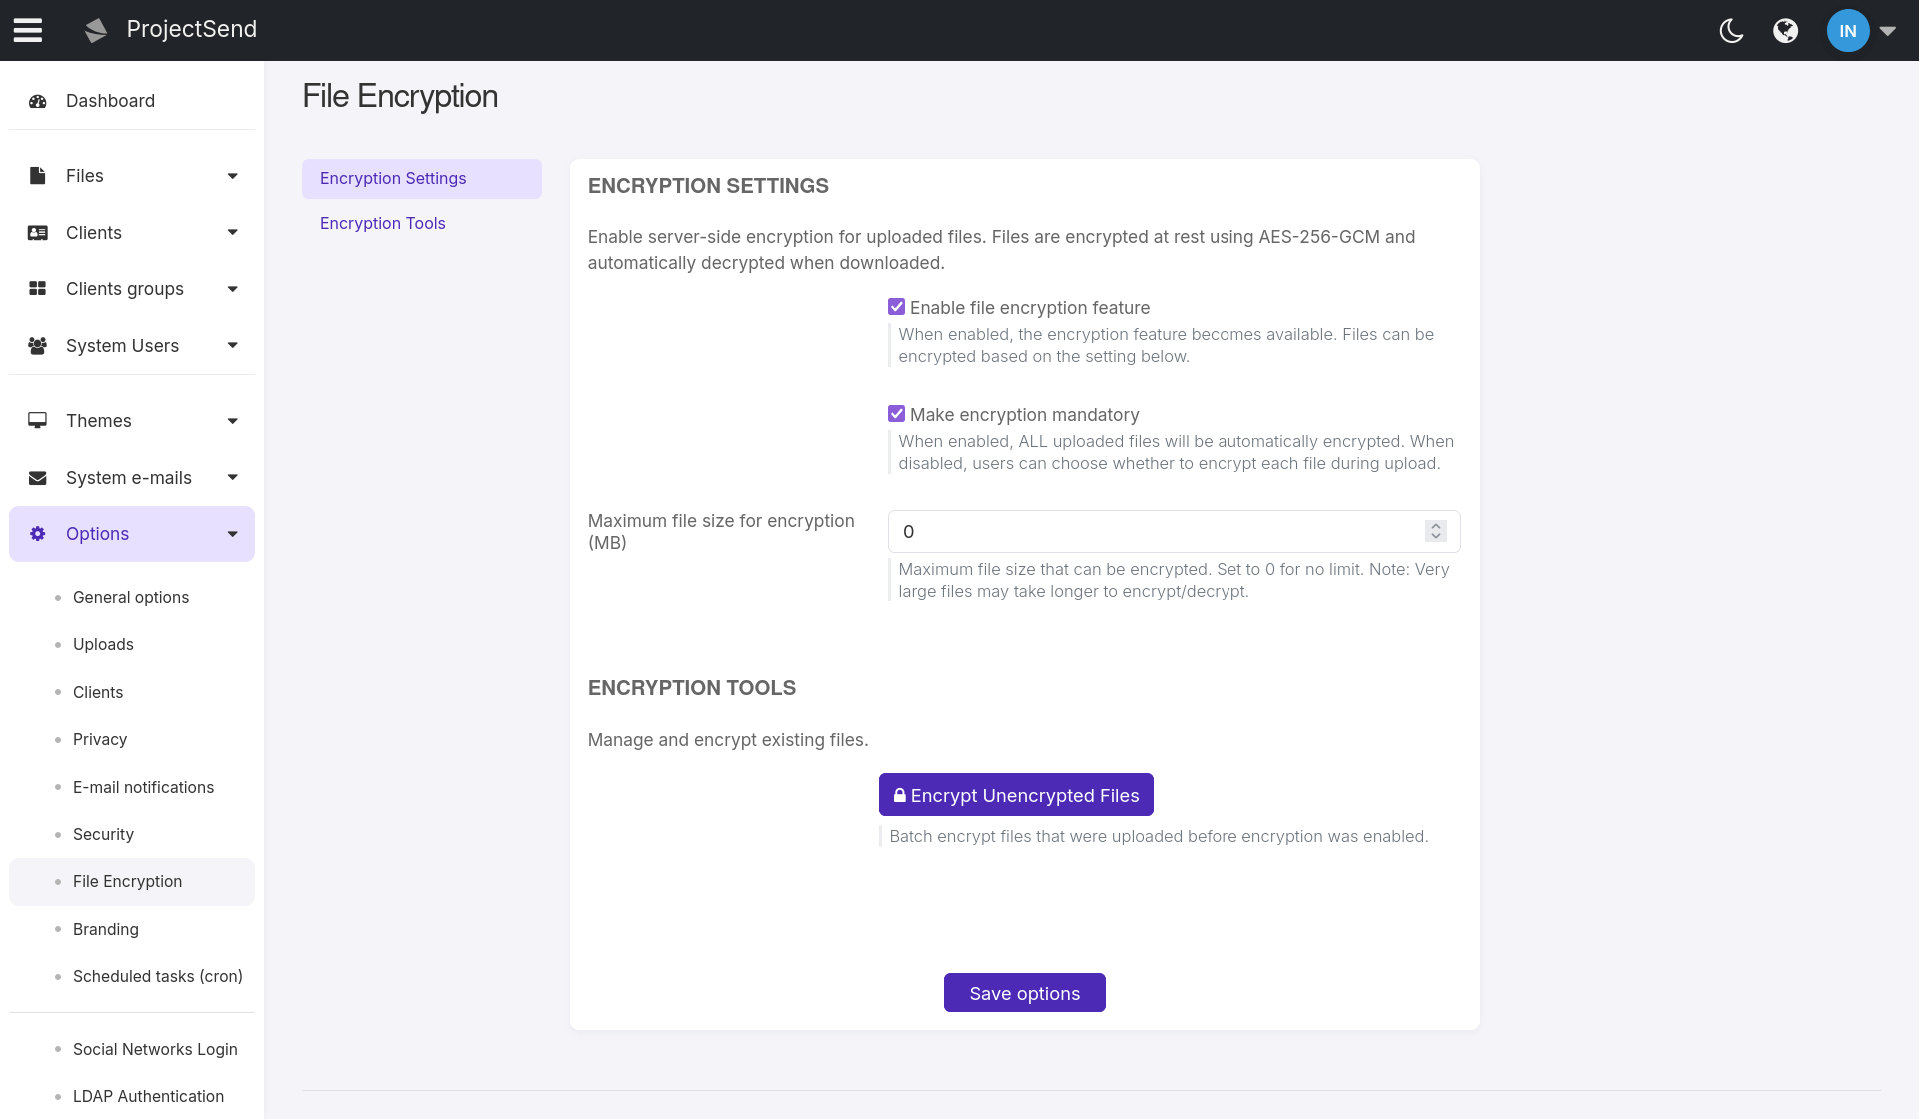Increase maximum file size with the stepper
The image size is (1920, 1119).
click(x=1436, y=525)
